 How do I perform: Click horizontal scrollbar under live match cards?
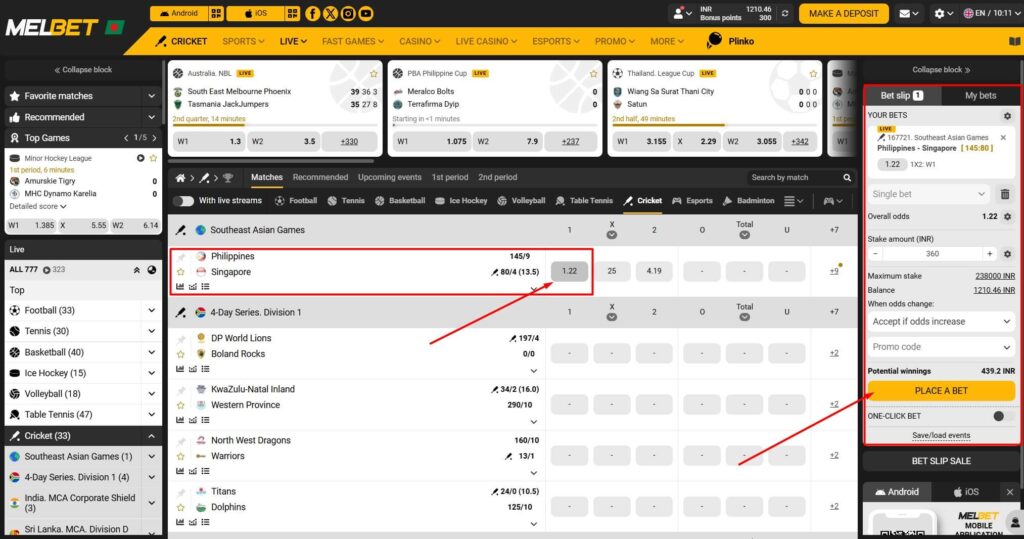(x=271, y=161)
